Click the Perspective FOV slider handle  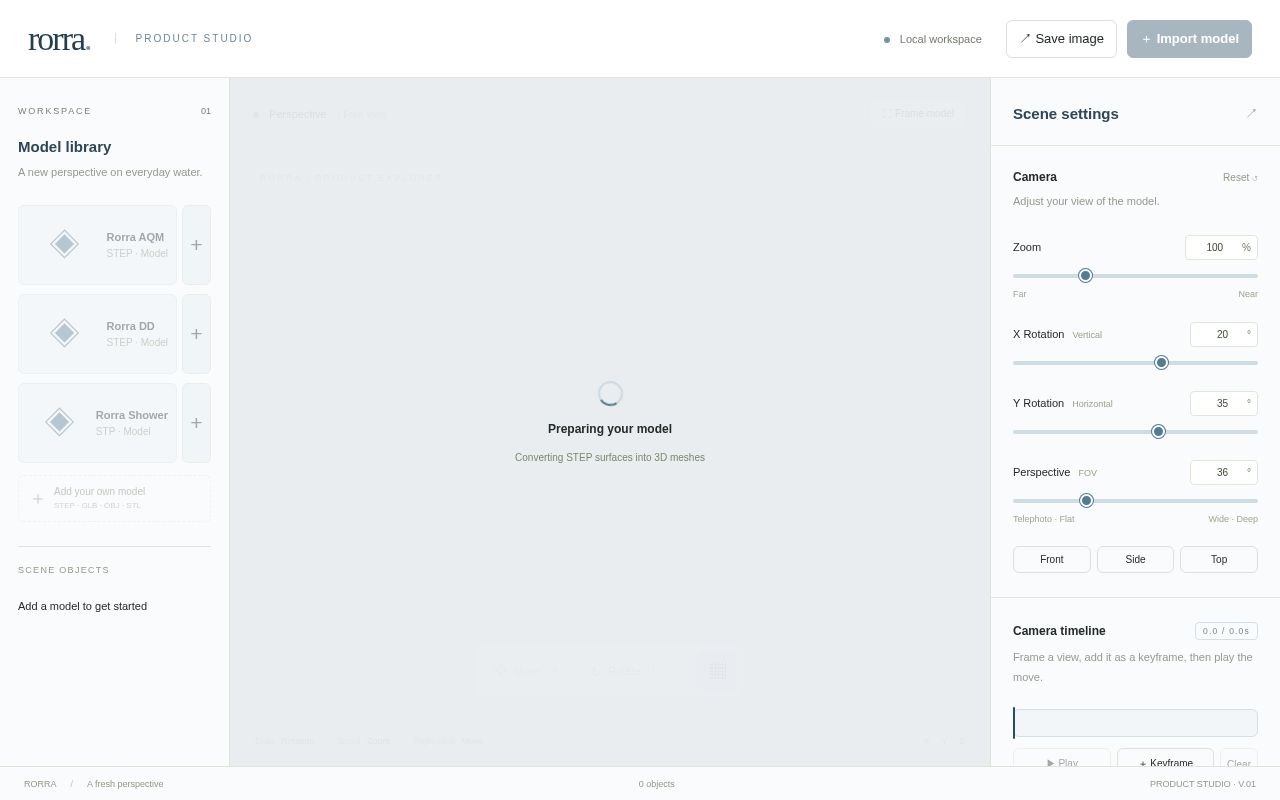pyautogui.click(x=1086, y=501)
